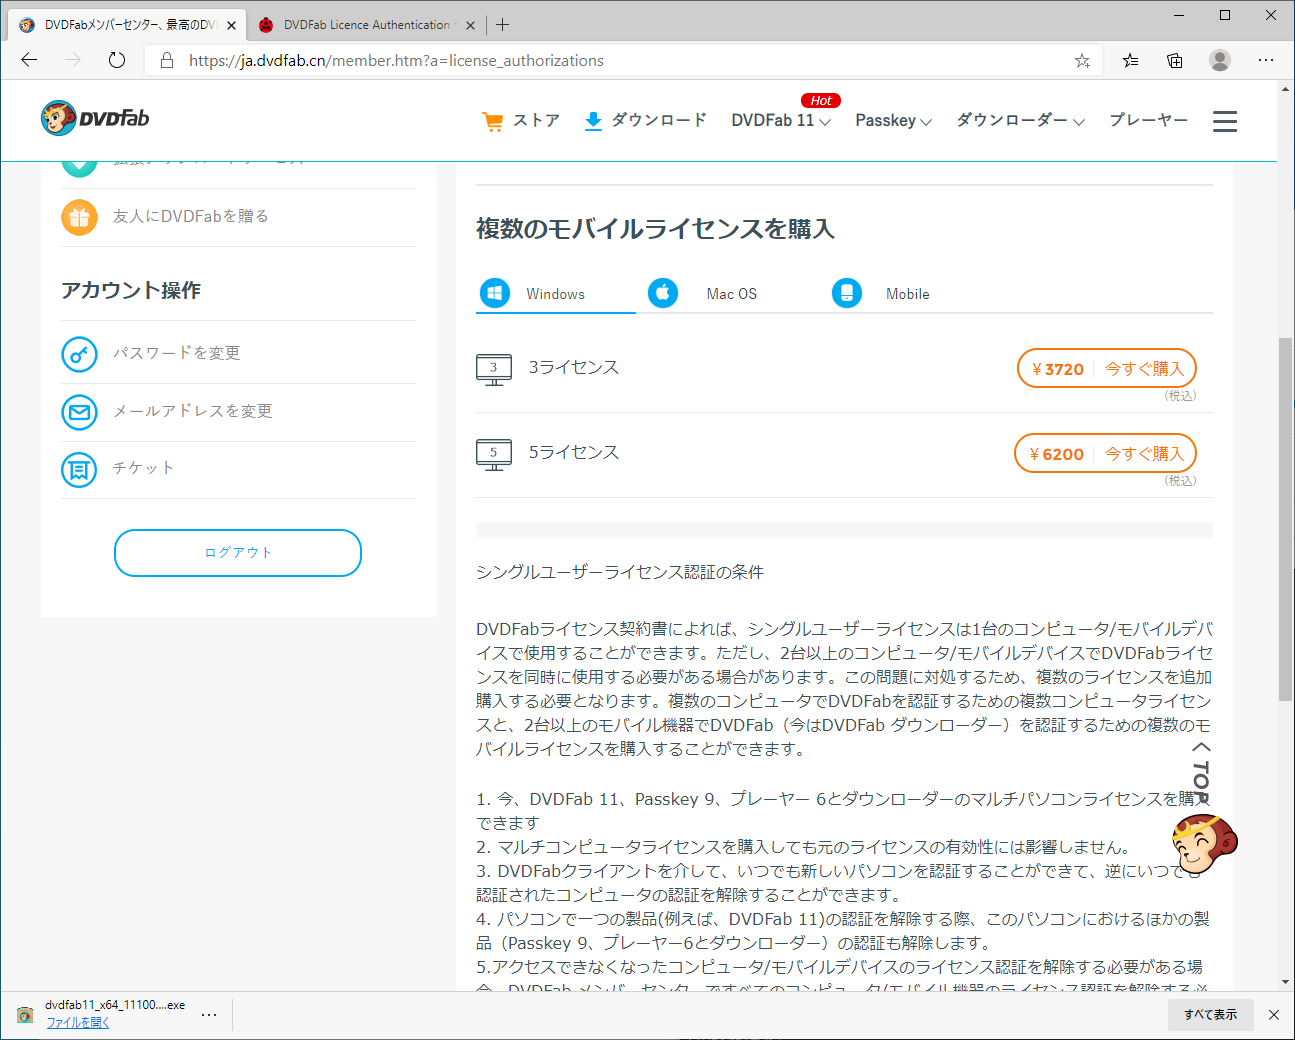The height and width of the screenshot is (1040, 1295).
Task: Click the ファイルを開く link
Action: 78,1023
